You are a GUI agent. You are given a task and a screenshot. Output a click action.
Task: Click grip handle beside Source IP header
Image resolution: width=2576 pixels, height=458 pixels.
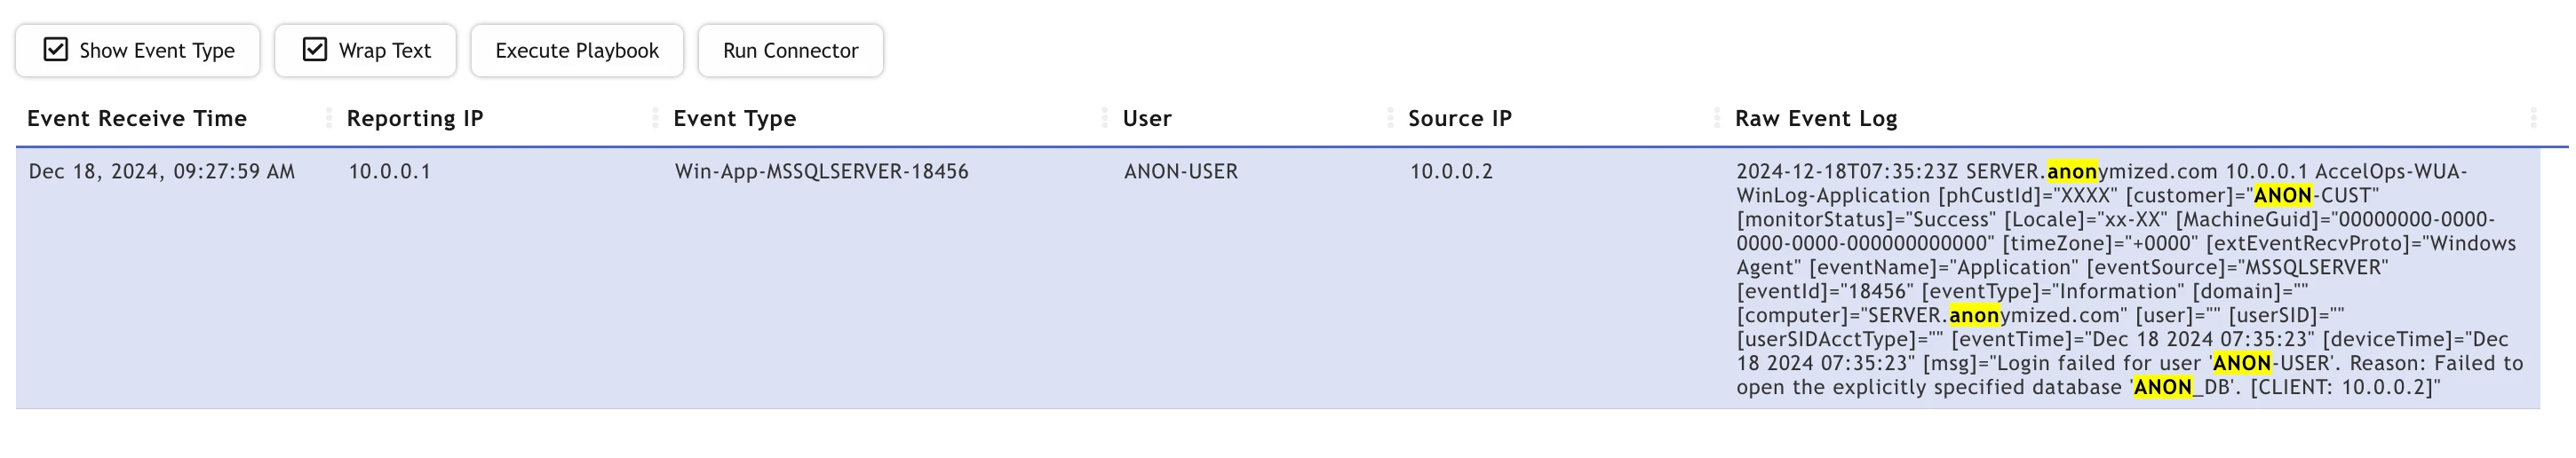pos(1716,118)
